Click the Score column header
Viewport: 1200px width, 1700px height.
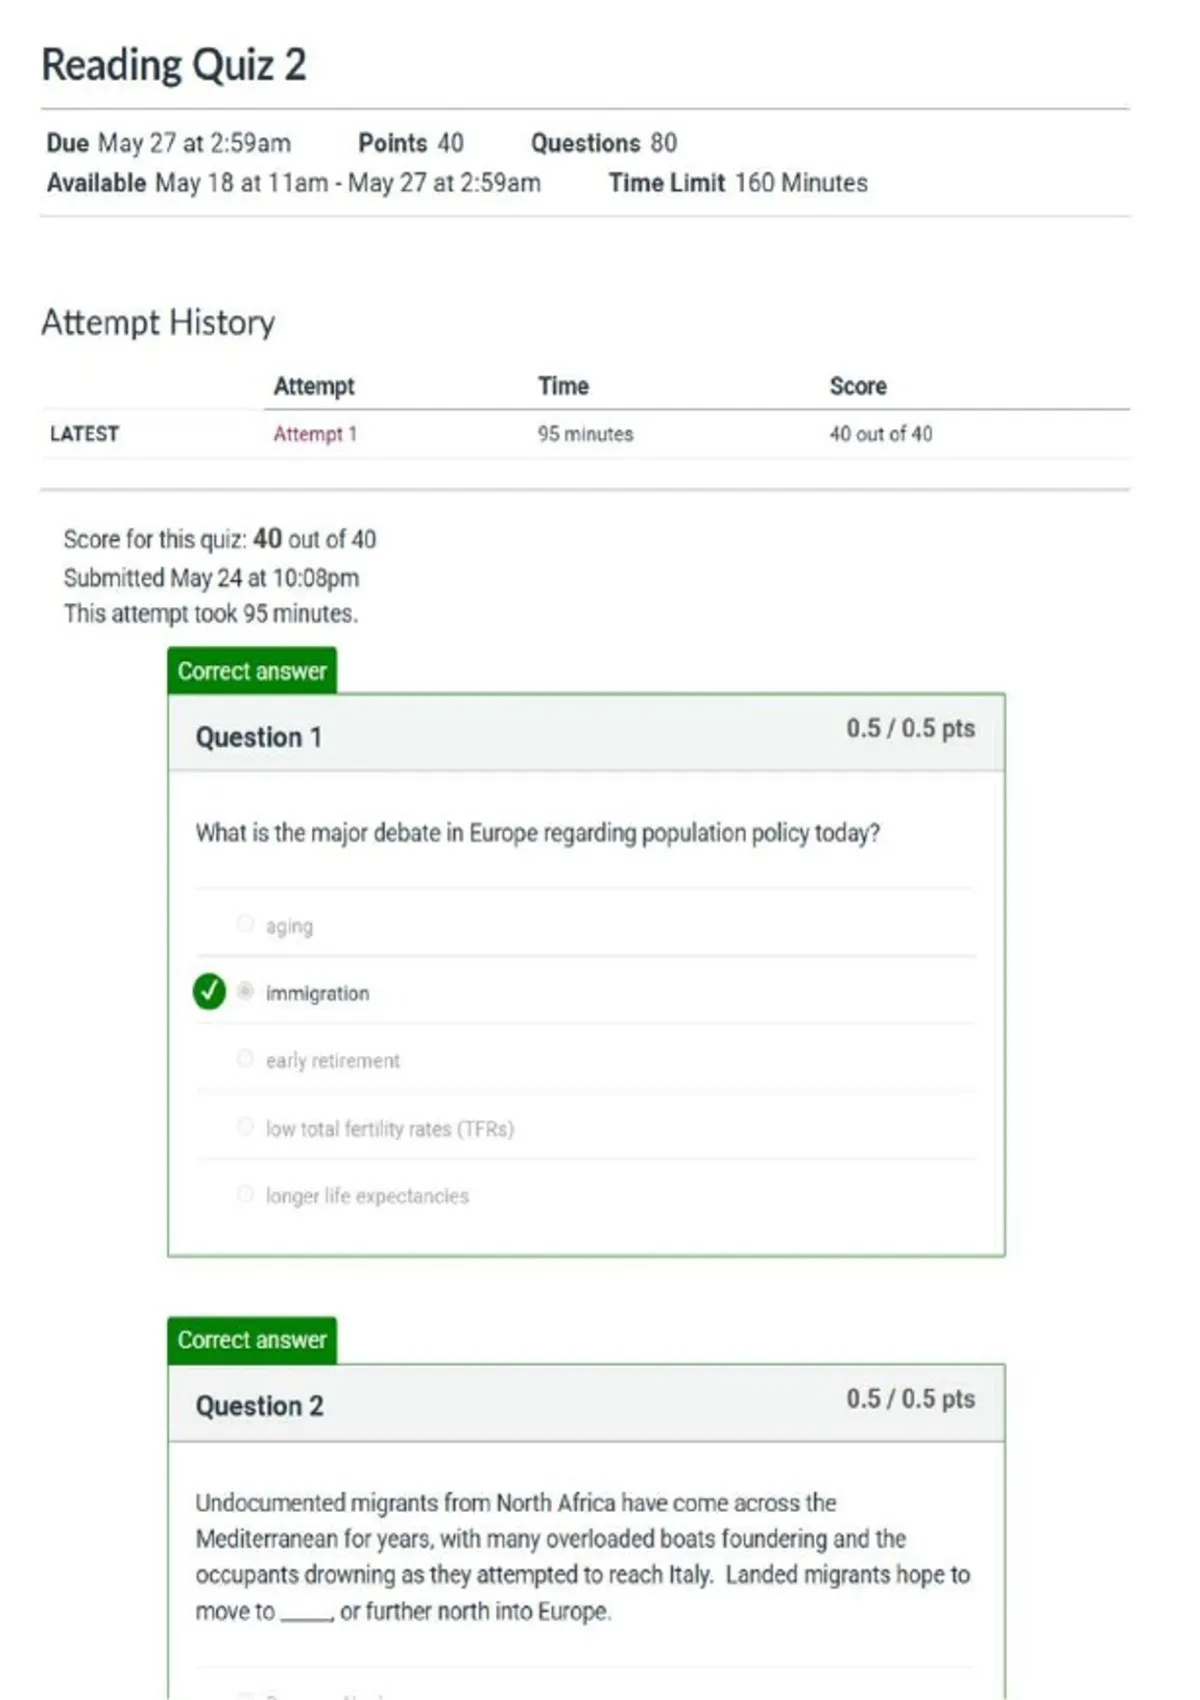pyautogui.click(x=858, y=386)
